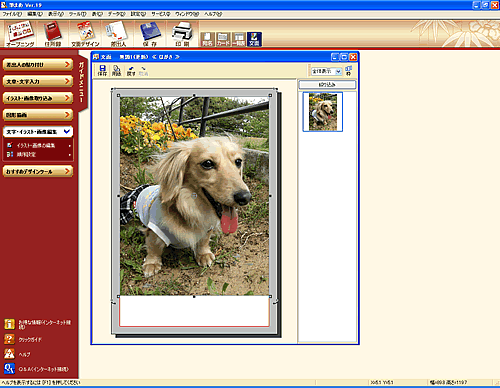Open the 表示(V) menu
This screenshot has height=388, width=500.
pyautogui.click(x=56, y=14)
